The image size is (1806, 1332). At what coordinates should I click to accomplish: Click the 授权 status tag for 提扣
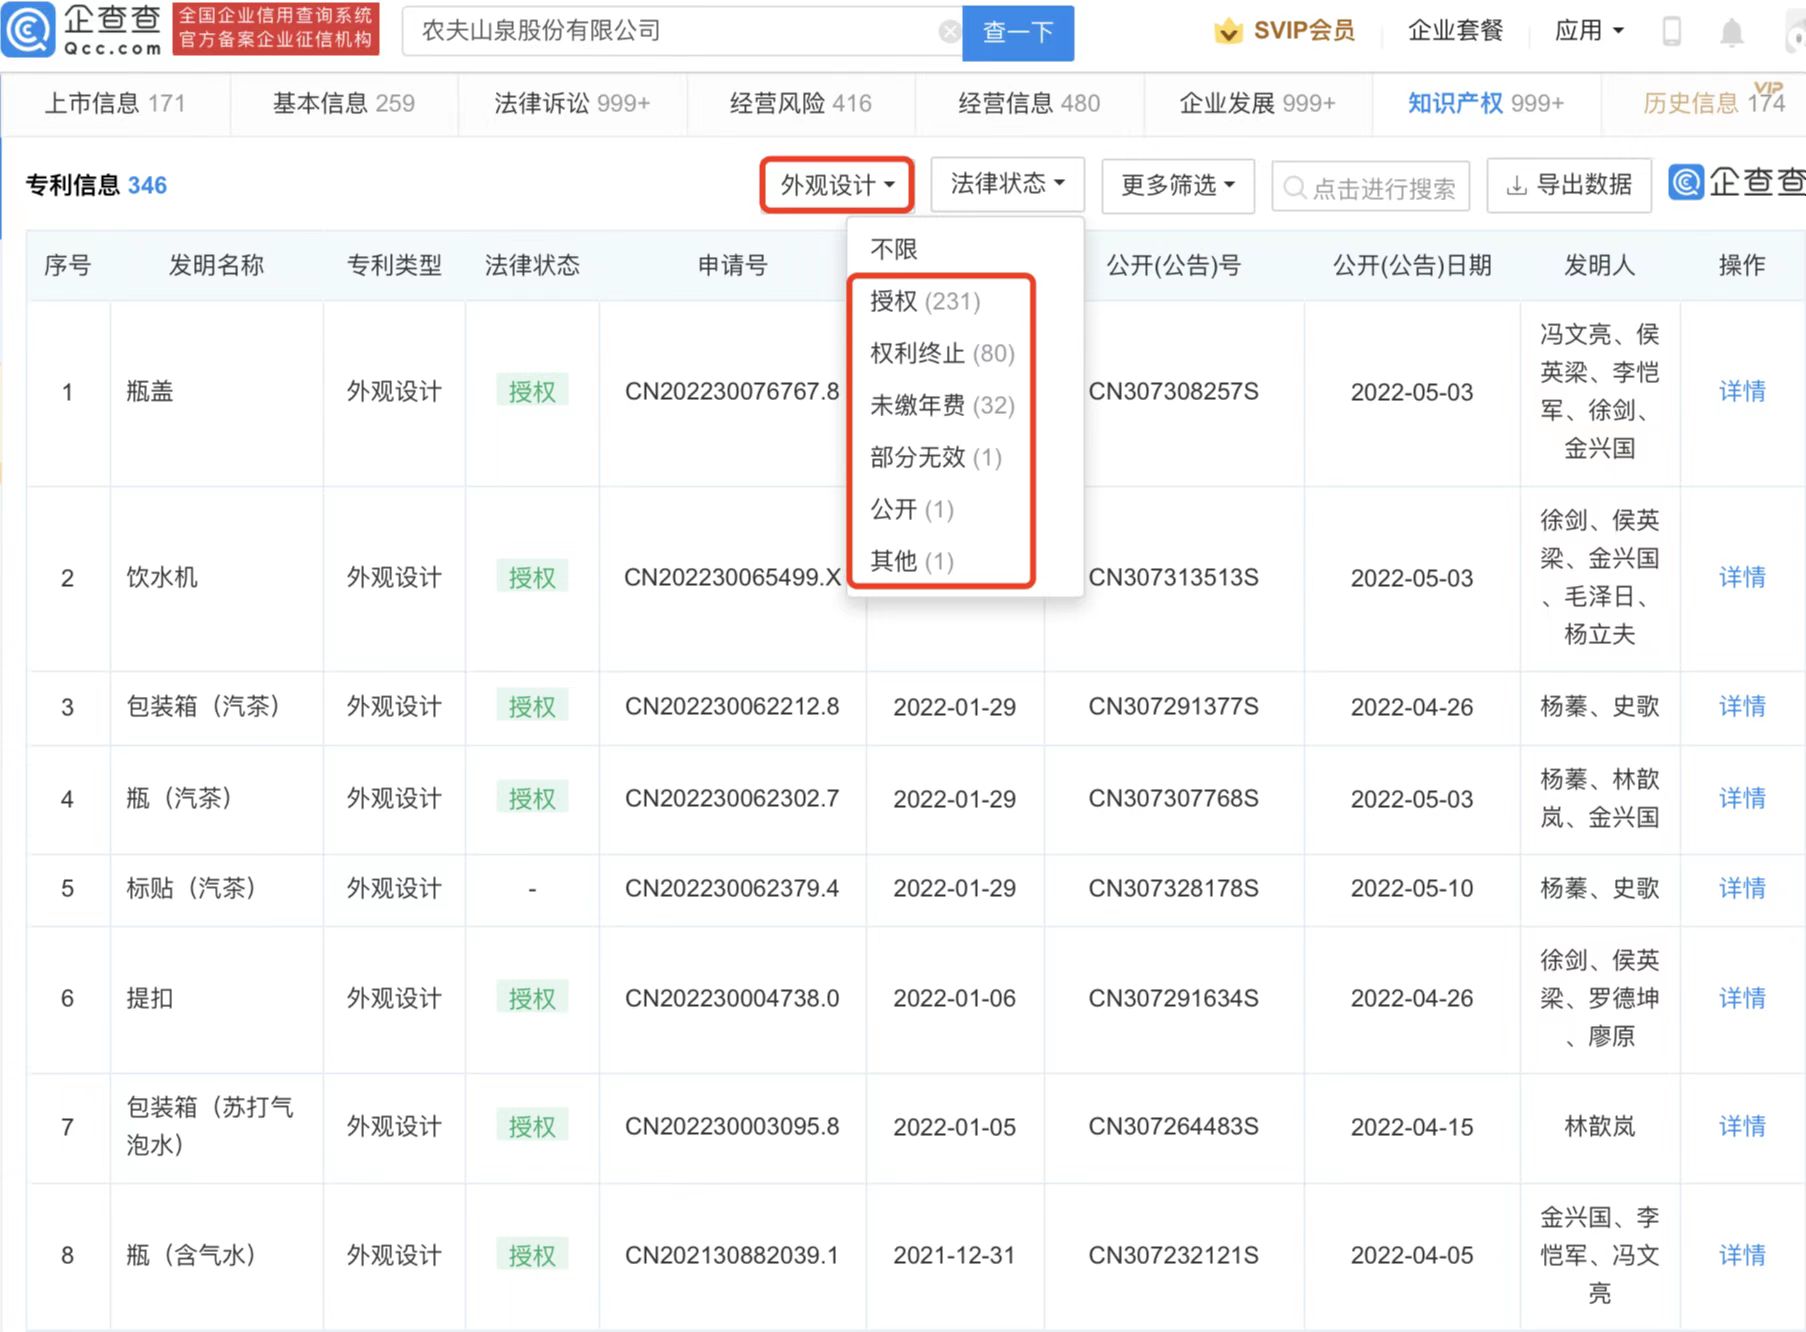(532, 997)
